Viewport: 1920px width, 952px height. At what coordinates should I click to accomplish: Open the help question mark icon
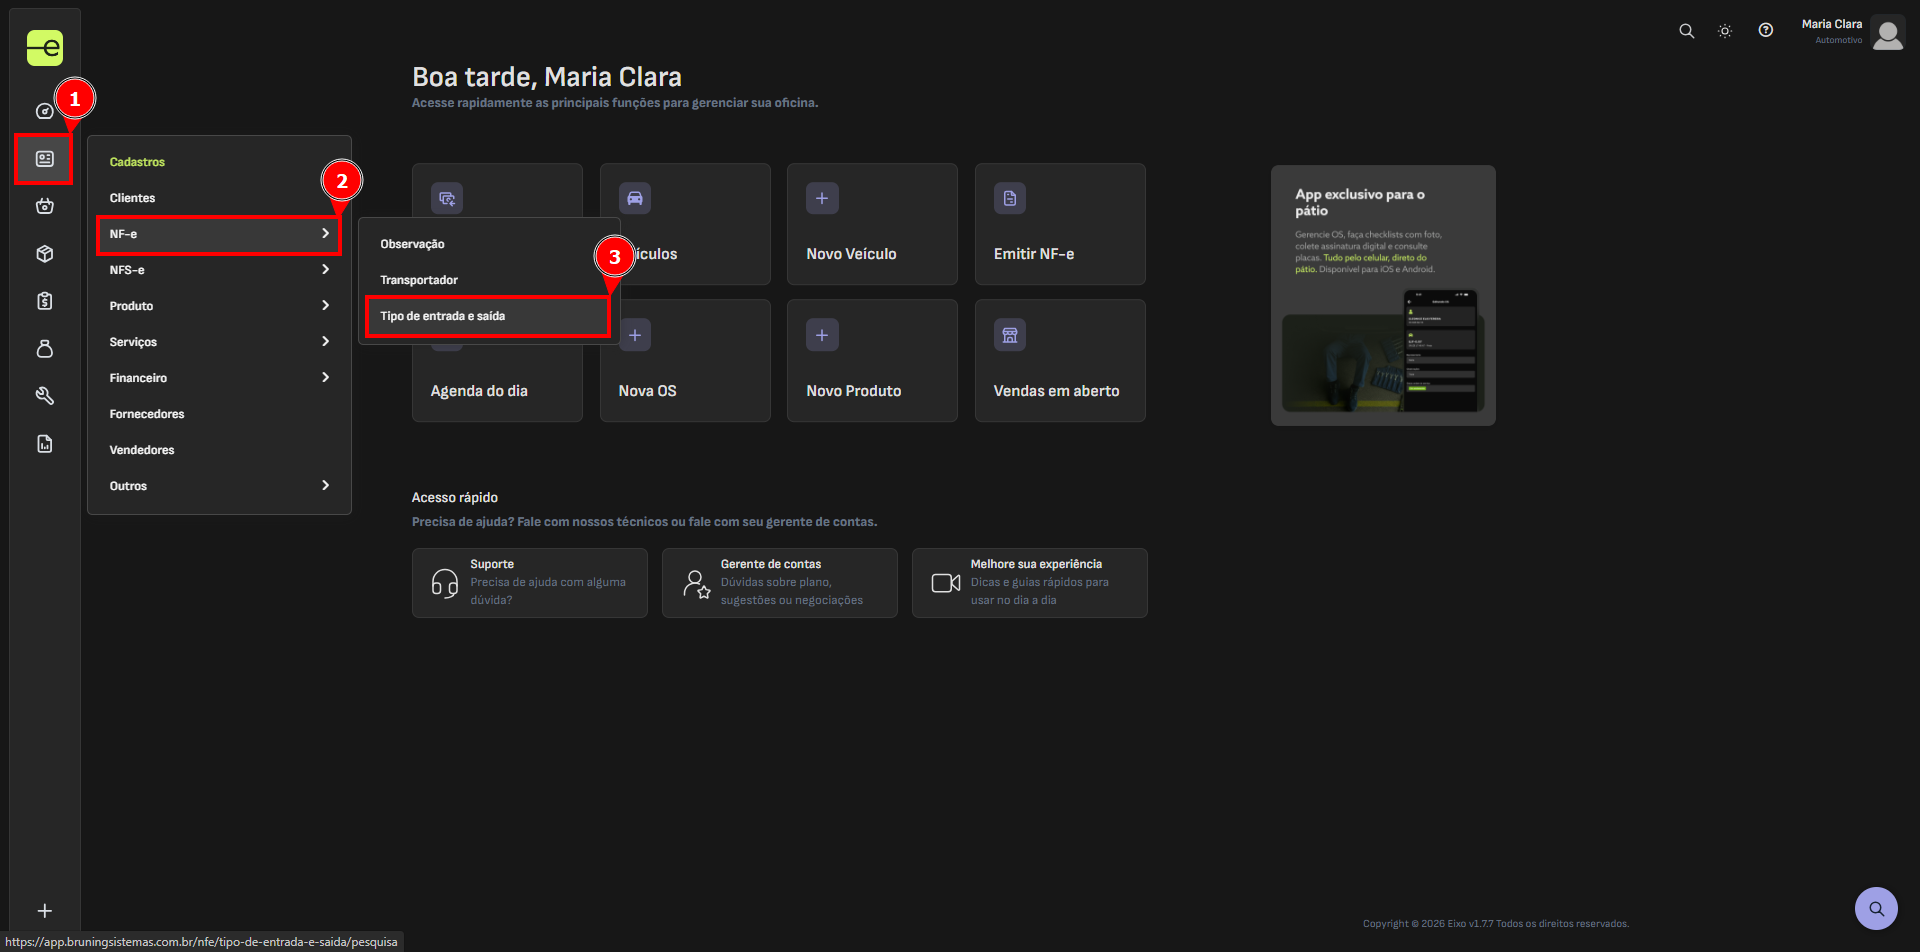click(x=1766, y=31)
